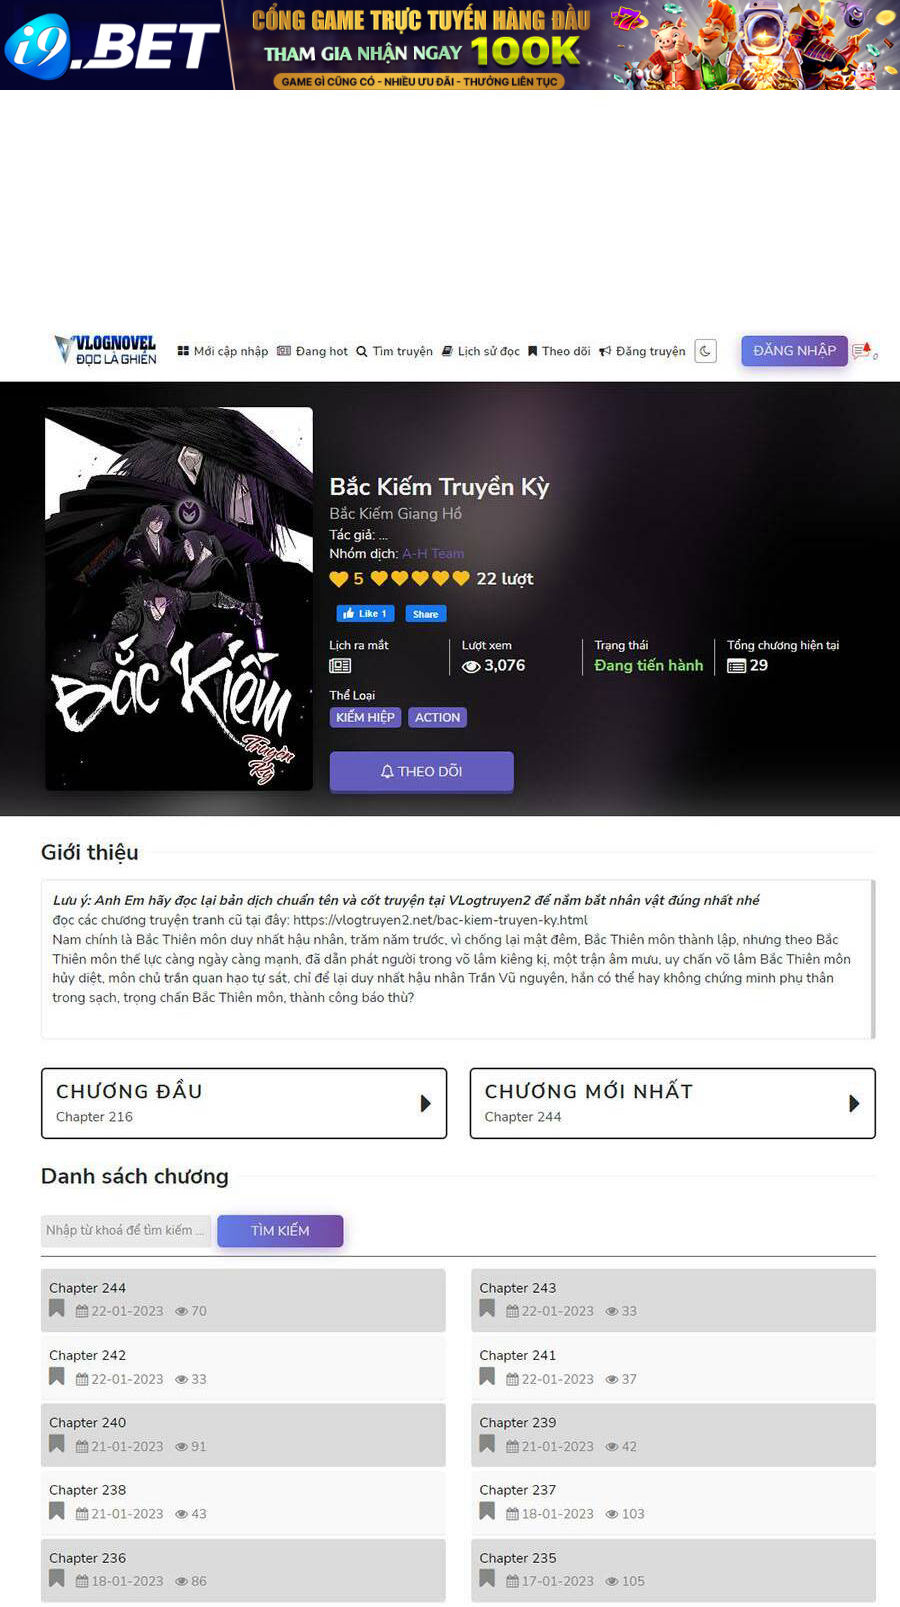Viewport: 900px width, 1607px height.
Task: Bookmark Chapter 243 with its flag icon
Action: point(487,1309)
